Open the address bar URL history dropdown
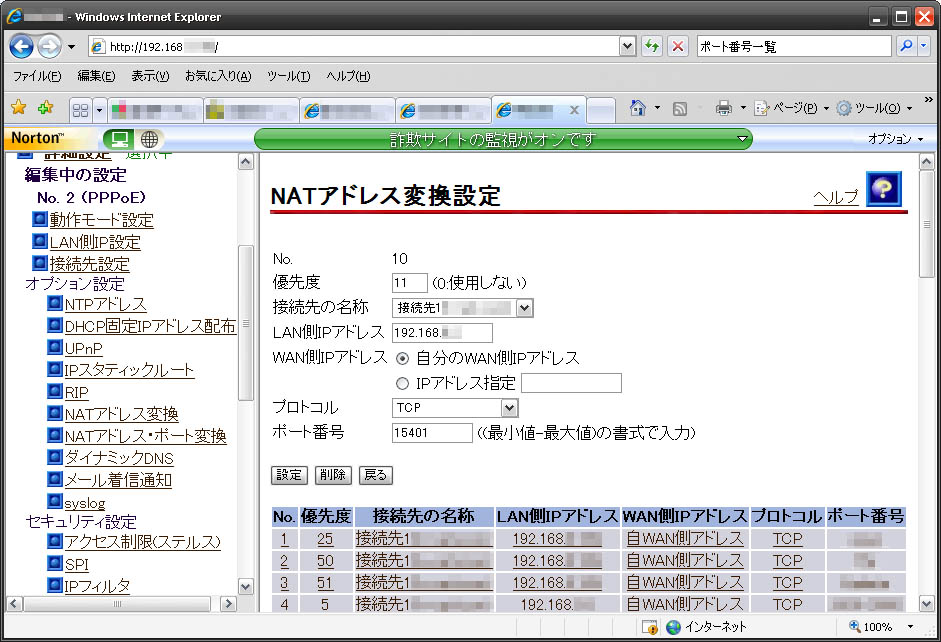The image size is (941, 642). coord(627,46)
